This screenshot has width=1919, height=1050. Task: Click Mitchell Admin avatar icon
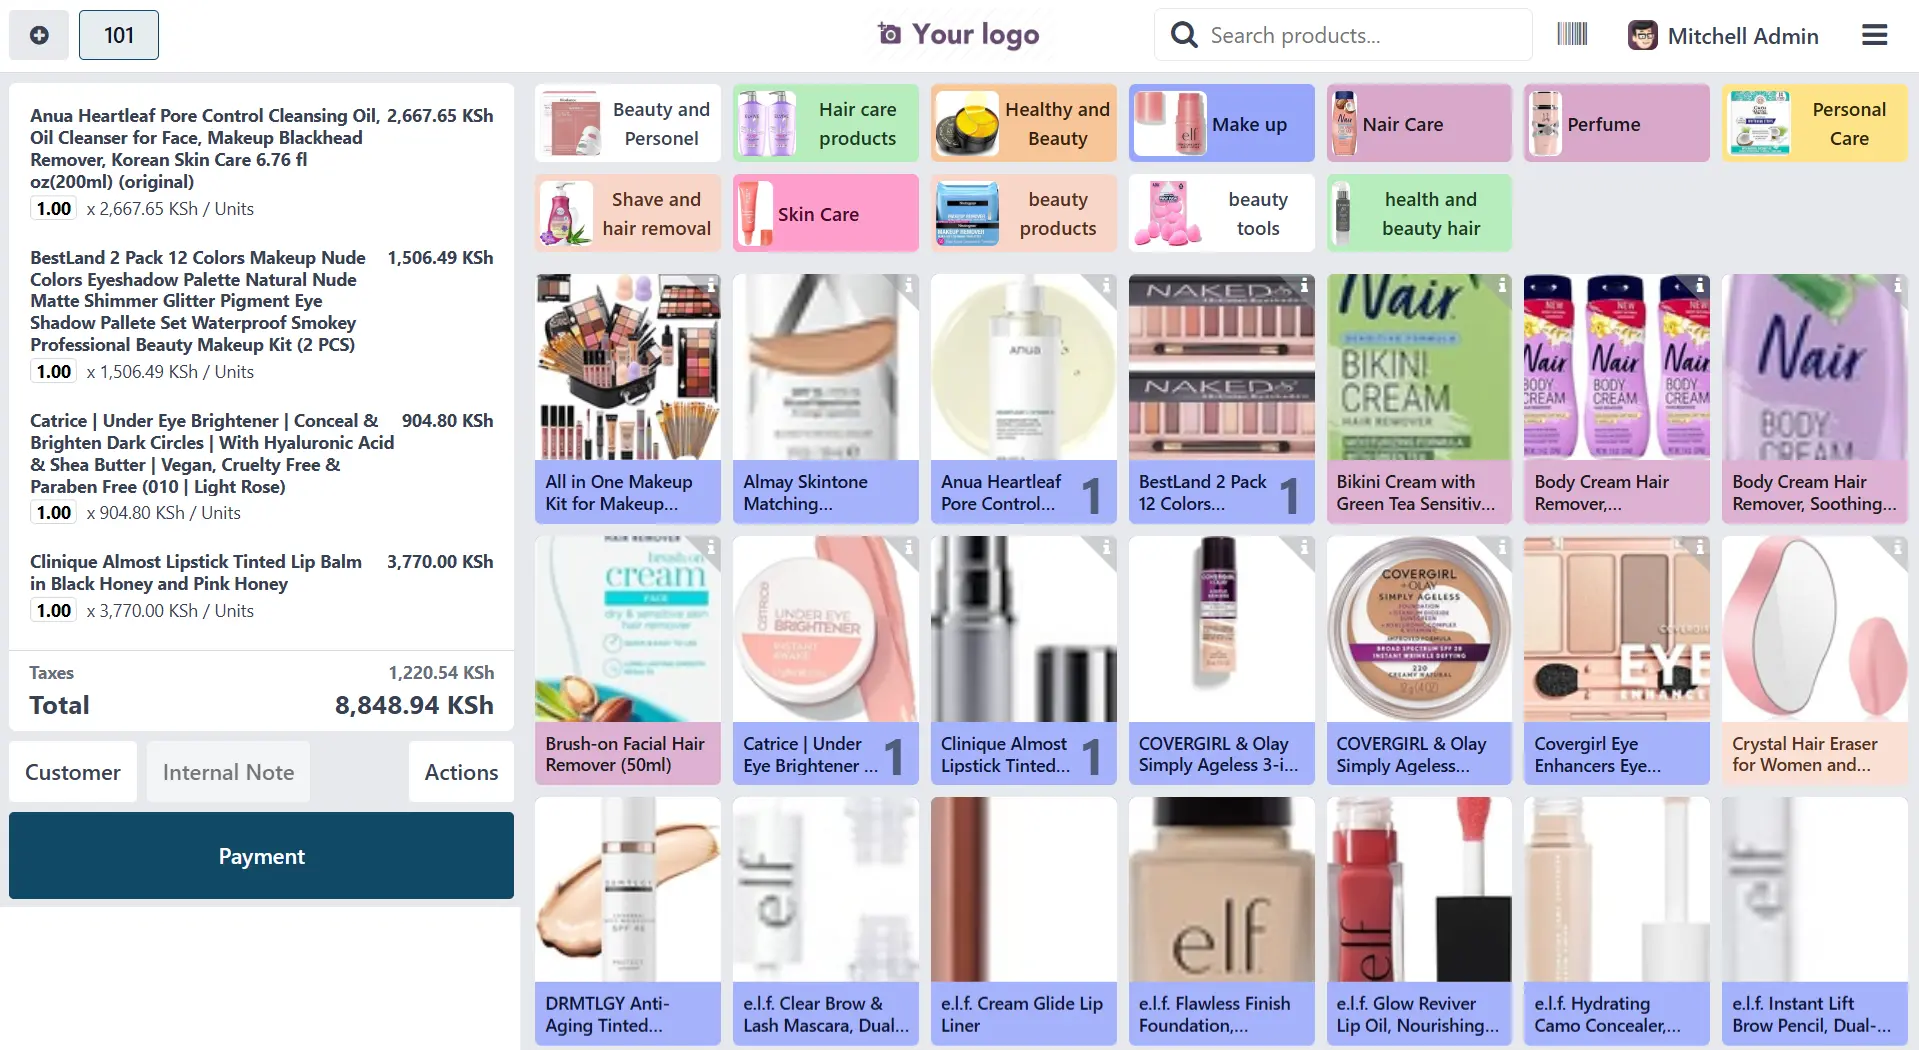[1642, 36]
